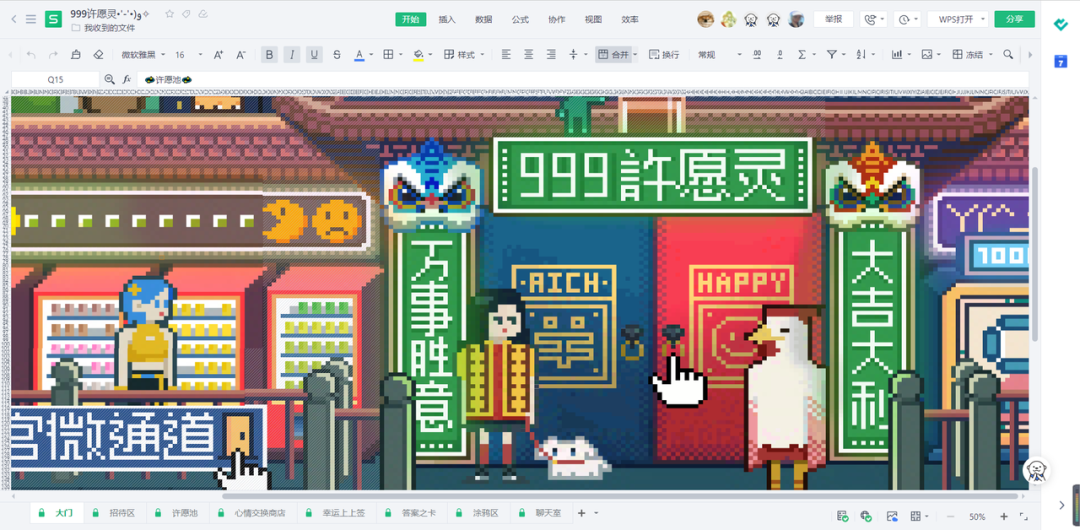Click the sort A-Z icon
The image size is (1080, 530).
861,54
